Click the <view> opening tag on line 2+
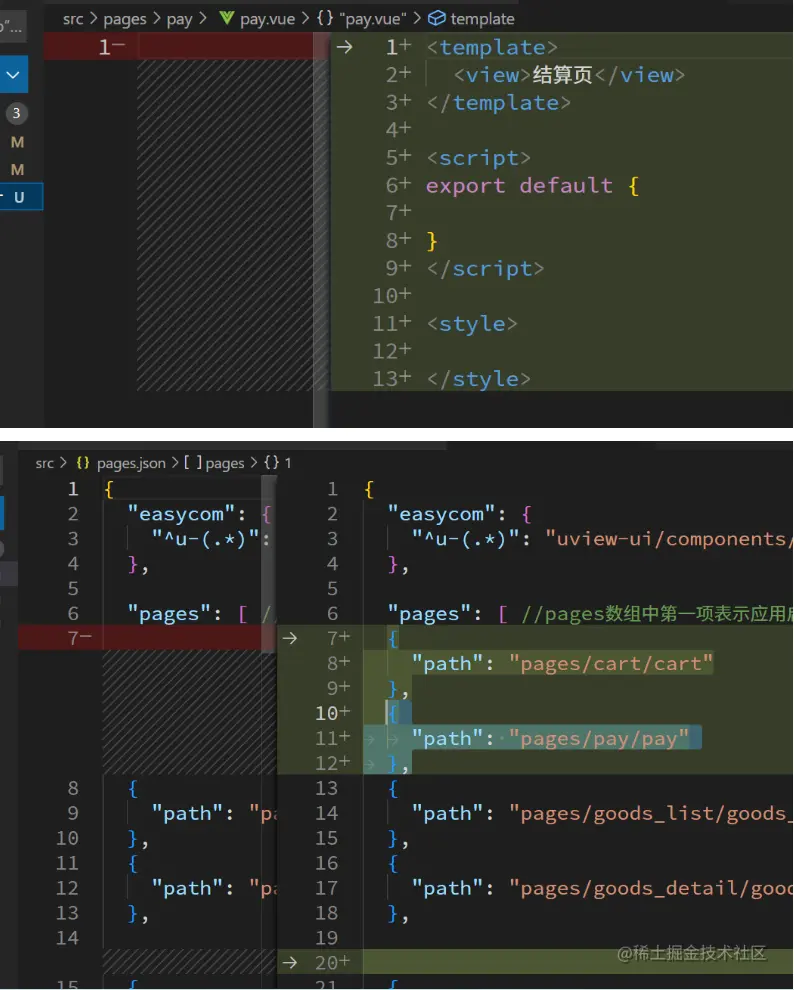 point(492,75)
